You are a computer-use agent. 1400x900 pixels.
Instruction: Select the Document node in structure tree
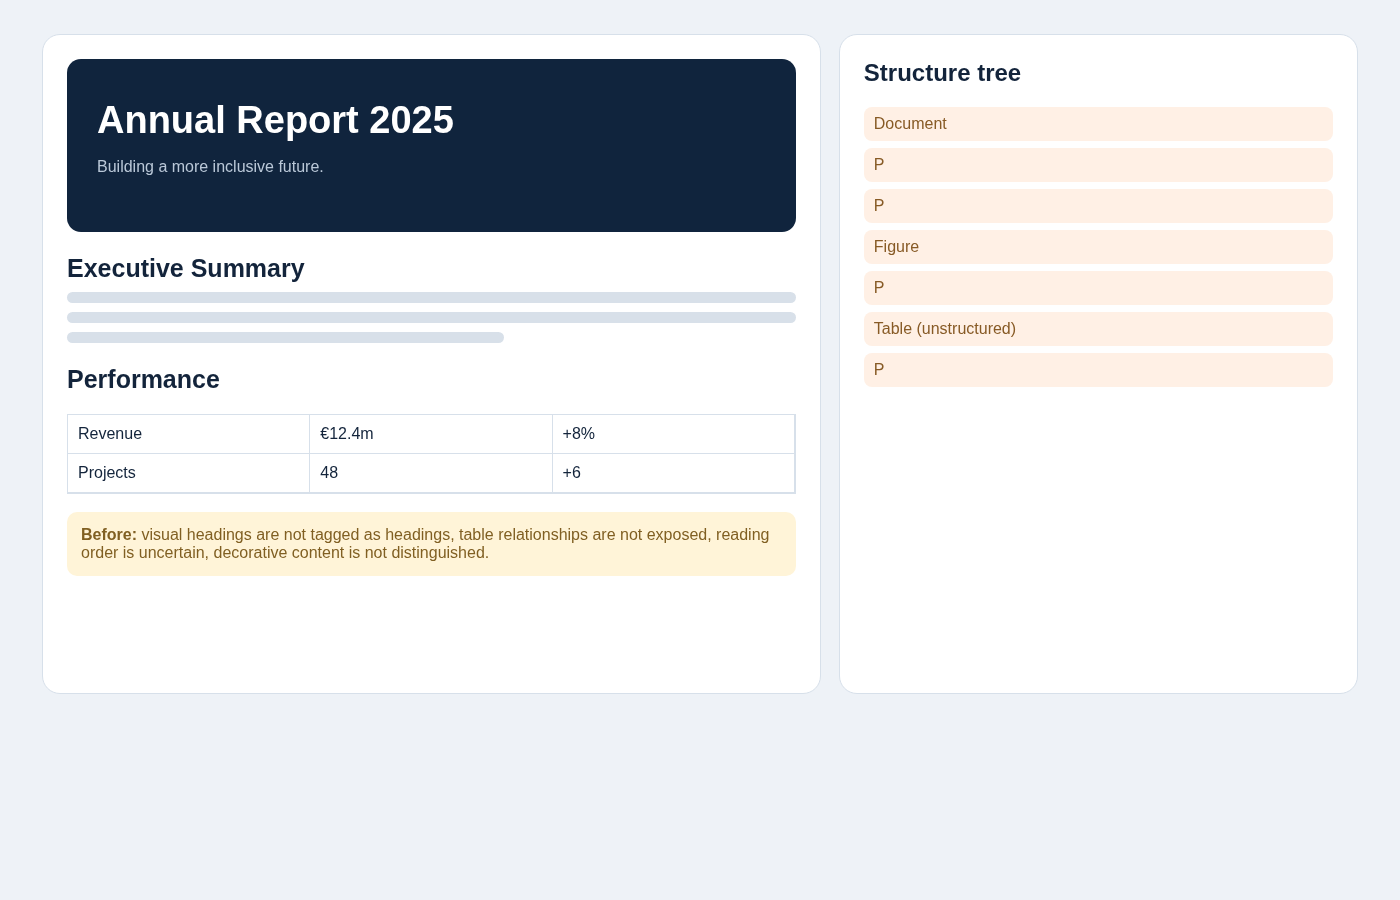pos(1098,124)
